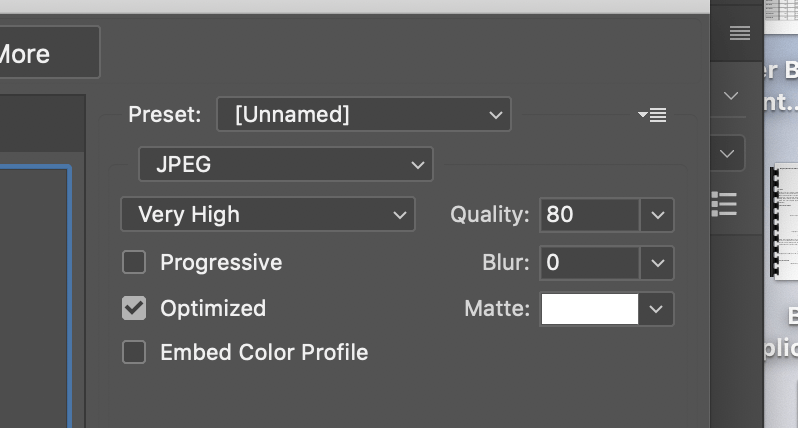
Task: Click the hamburger panel menu icon
Action: click(739, 33)
